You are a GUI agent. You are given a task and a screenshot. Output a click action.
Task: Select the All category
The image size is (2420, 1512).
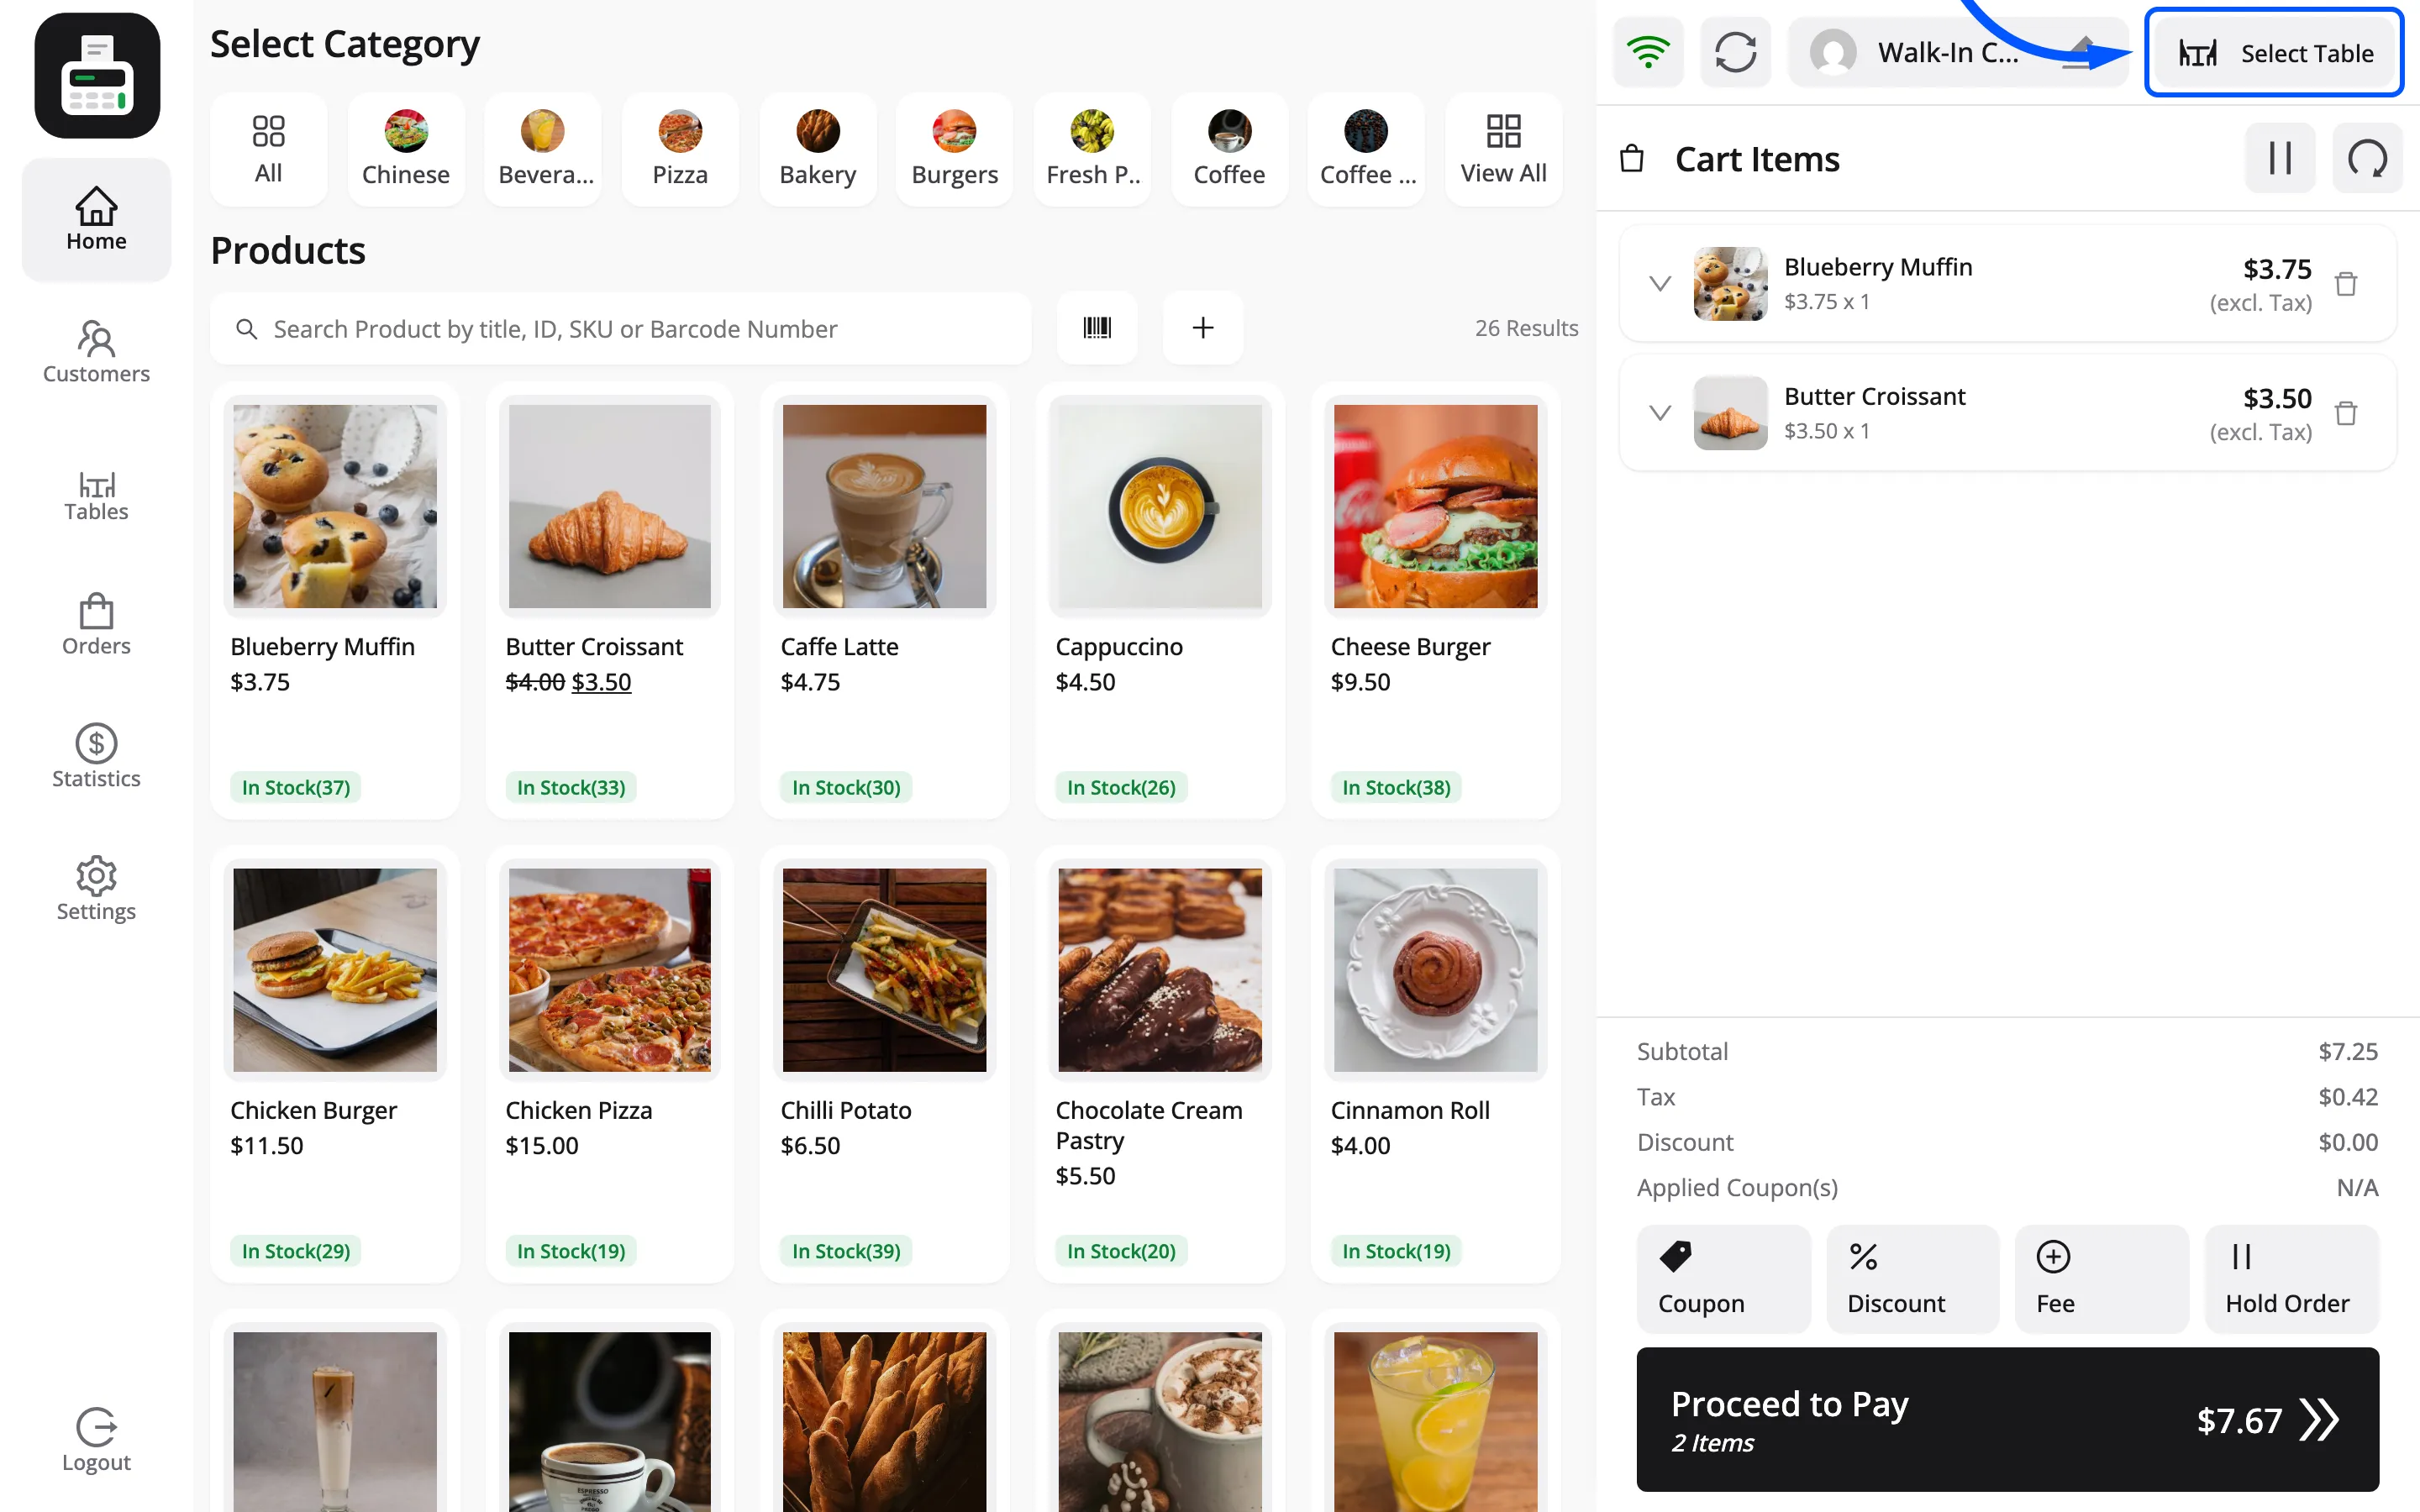268,149
